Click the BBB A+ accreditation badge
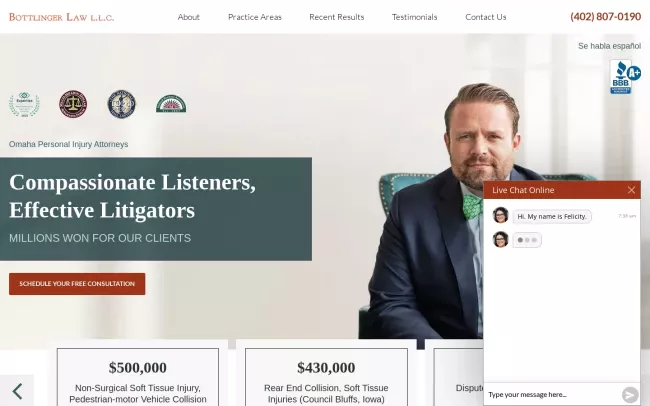This screenshot has width=650, height=406. (x=625, y=77)
